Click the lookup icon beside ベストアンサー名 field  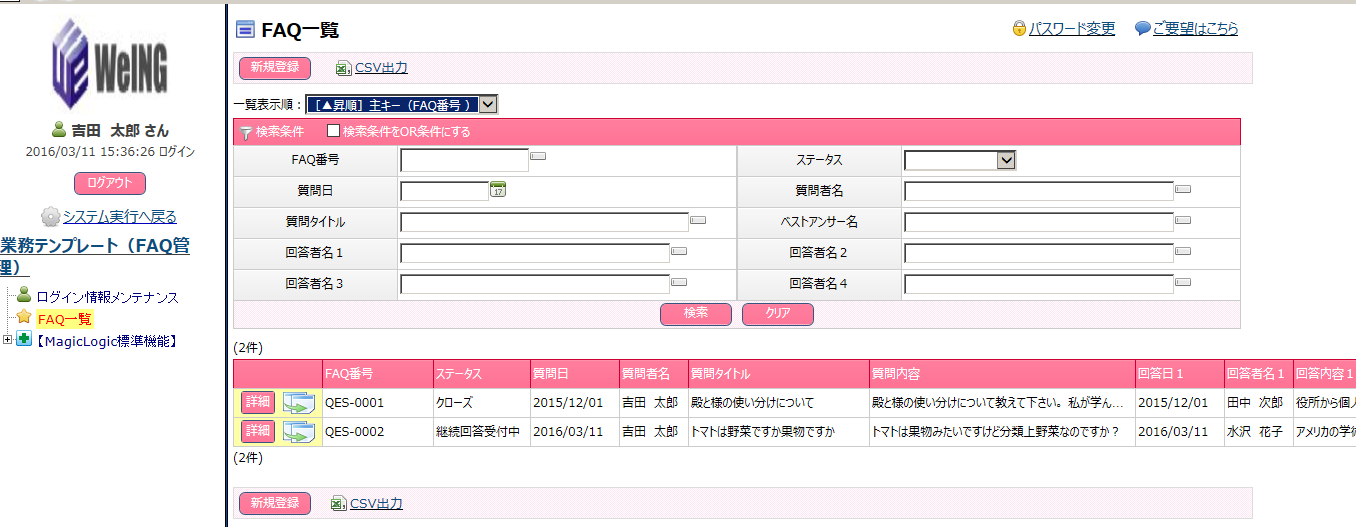1182,220
